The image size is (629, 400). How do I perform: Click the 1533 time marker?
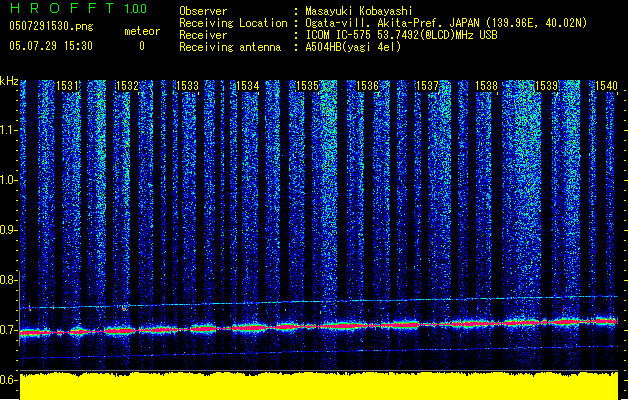[187, 86]
